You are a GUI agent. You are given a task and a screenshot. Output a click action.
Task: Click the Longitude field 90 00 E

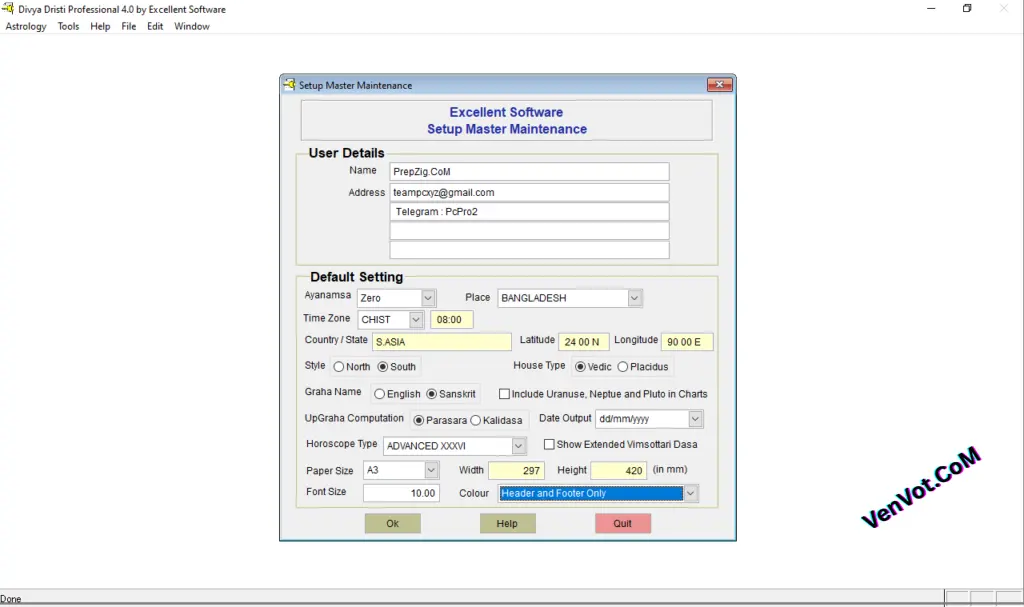click(x=686, y=342)
